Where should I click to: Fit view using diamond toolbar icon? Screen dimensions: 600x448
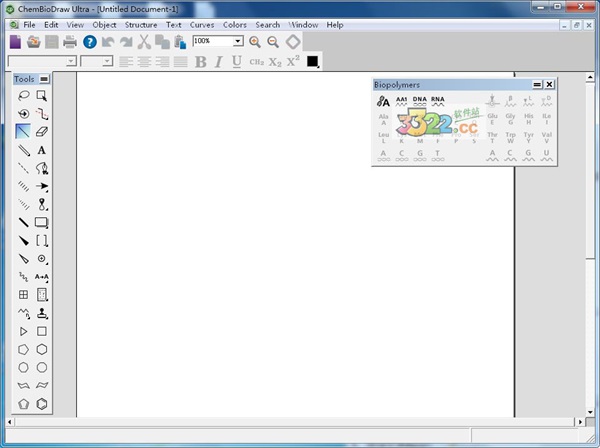(293, 42)
